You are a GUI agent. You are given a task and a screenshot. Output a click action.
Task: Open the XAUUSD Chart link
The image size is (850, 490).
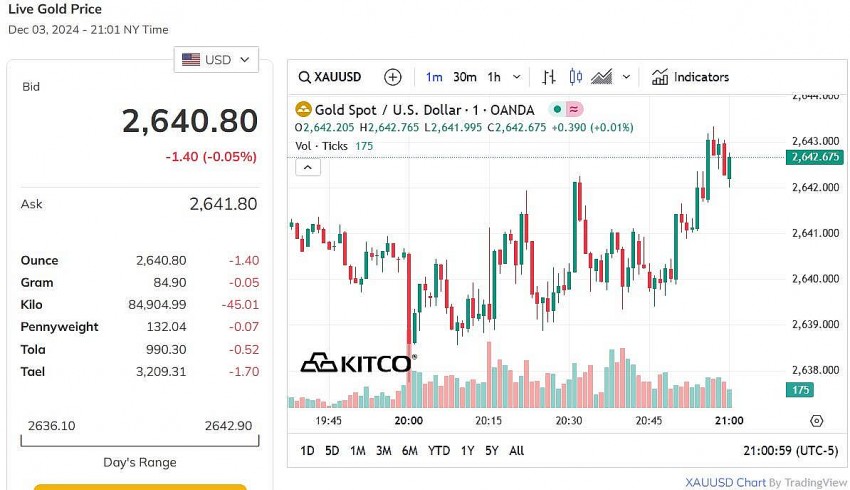(x=725, y=482)
